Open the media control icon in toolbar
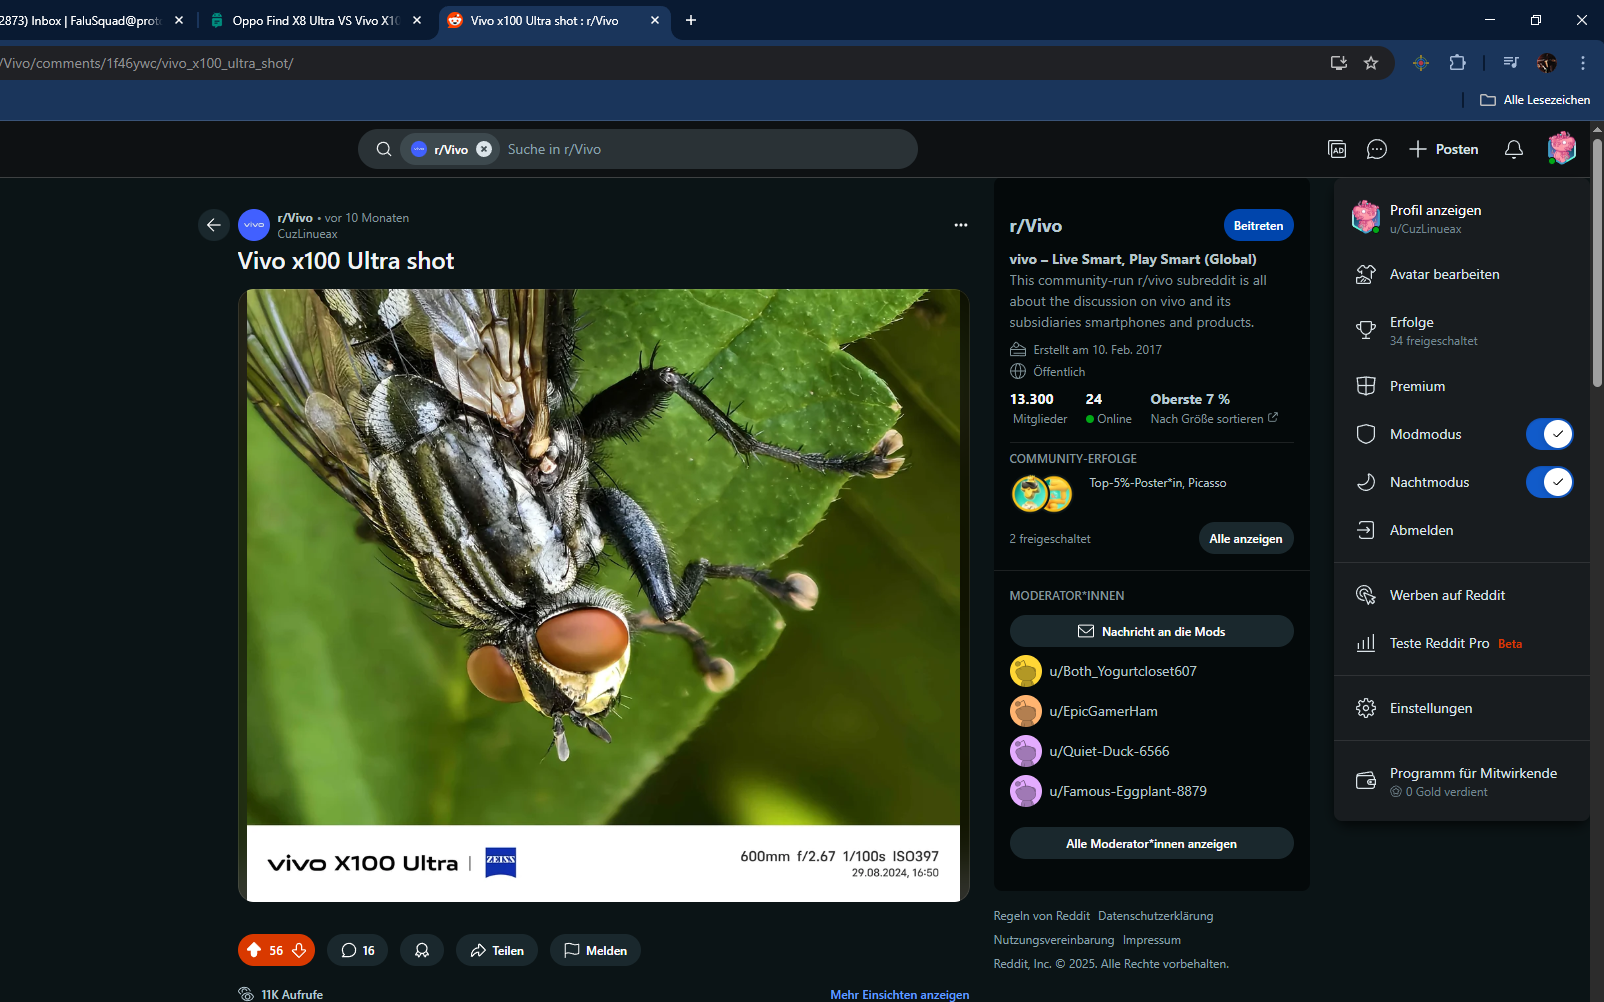1604x1002 pixels. tap(1511, 63)
